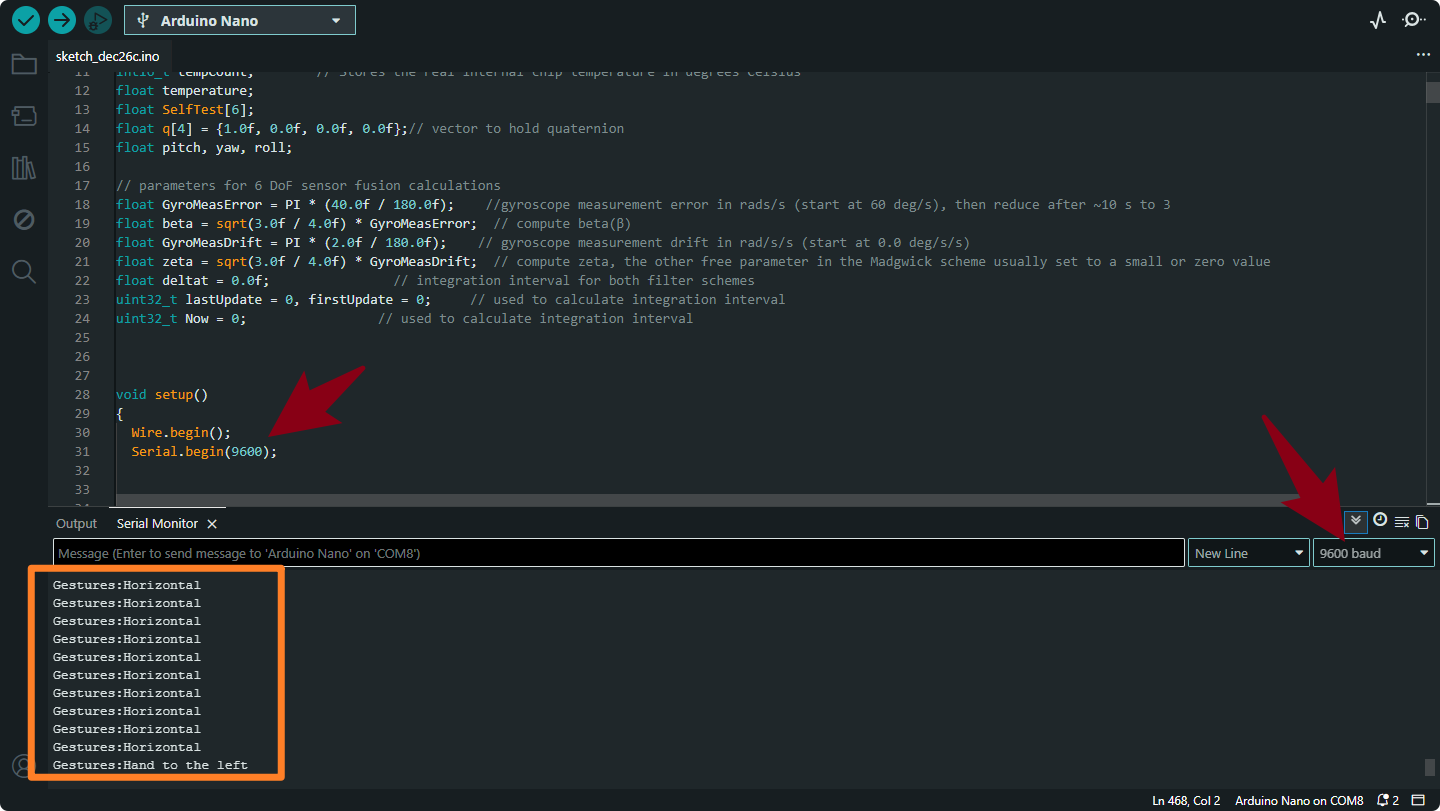Screen dimensions: 1440x811
Task: Open the 9600 baud rate dropdown
Action: [x=1374, y=553]
